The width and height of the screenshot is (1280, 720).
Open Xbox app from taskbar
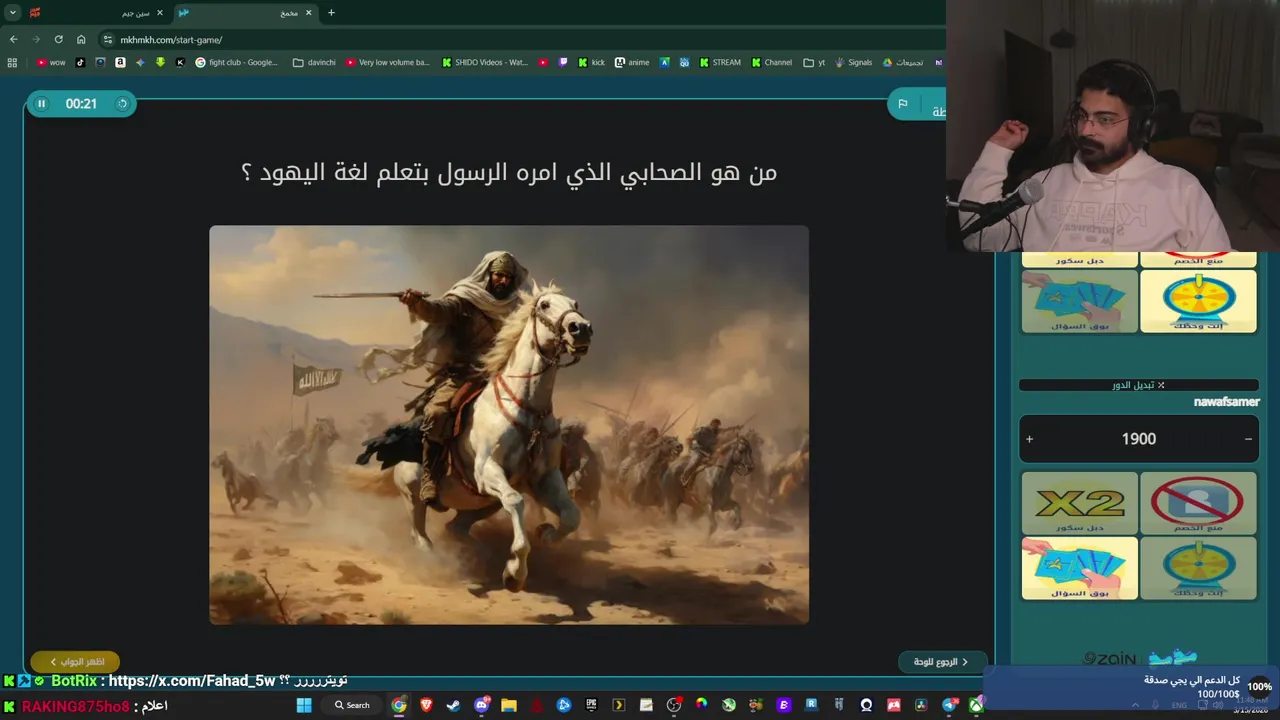(976, 705)
